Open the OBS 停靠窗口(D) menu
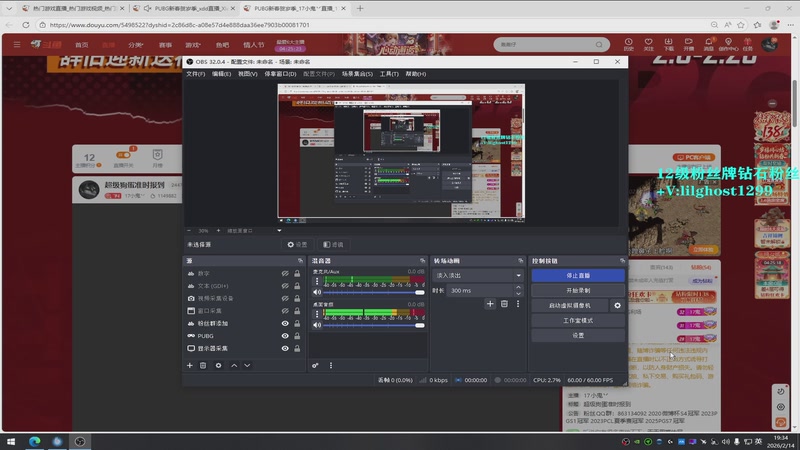This screenshot has height=450, width=800. tap(280, 74)
